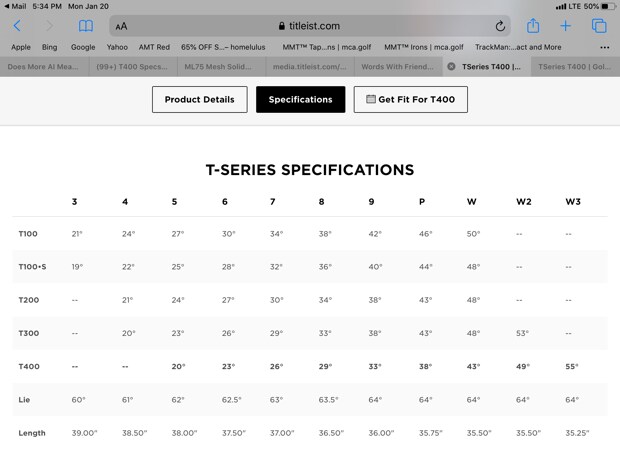Image resolution: width=620 pixels, height=465 pixels.
Task: Go back to previous page
Action: pos(17,26)
